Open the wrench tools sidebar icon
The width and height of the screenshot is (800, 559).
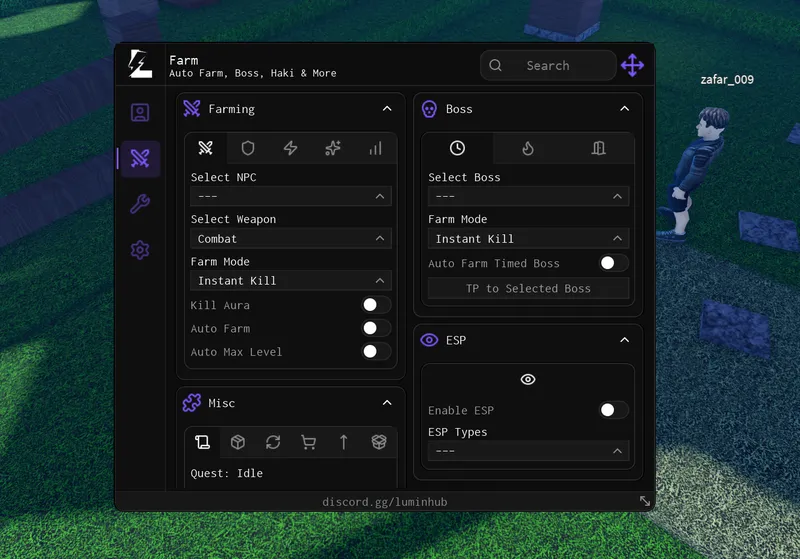[x=140, y=204]
